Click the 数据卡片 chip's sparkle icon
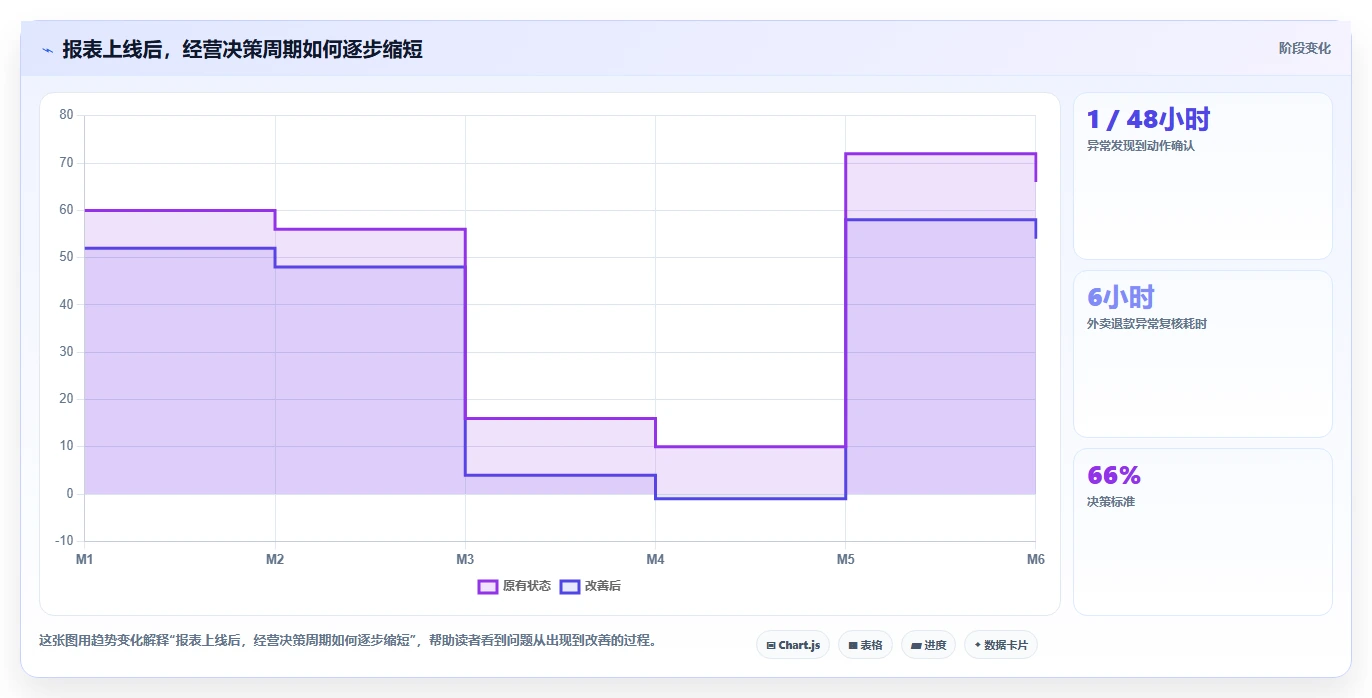 [977, 645]
